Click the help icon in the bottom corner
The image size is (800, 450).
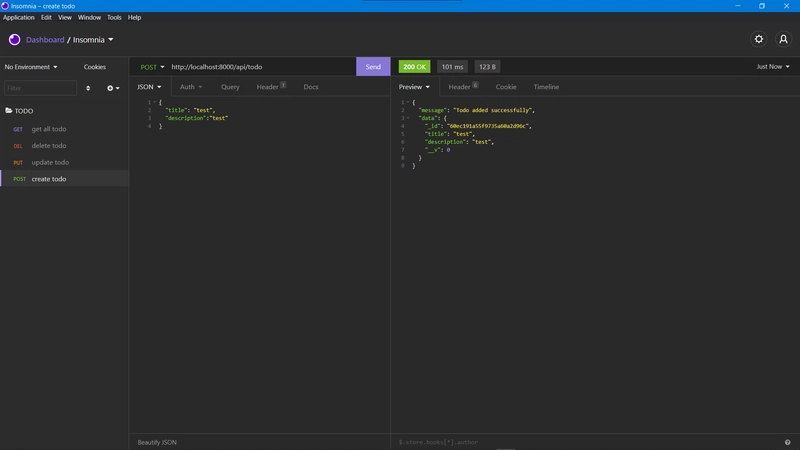pyautogui.click(x=787, y=442)
